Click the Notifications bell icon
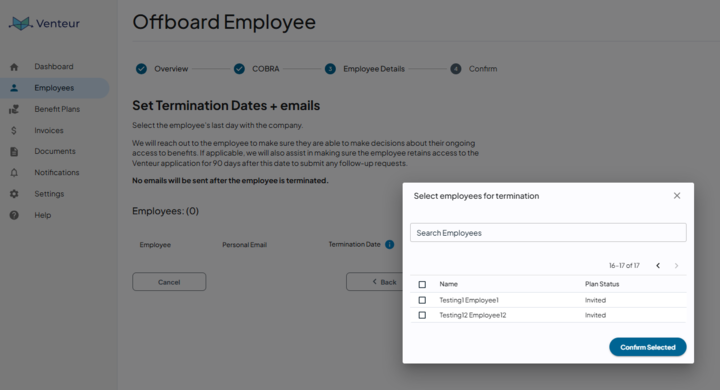Image resolution: width=720 pixels, height=390 pixels. coord(14,173)
